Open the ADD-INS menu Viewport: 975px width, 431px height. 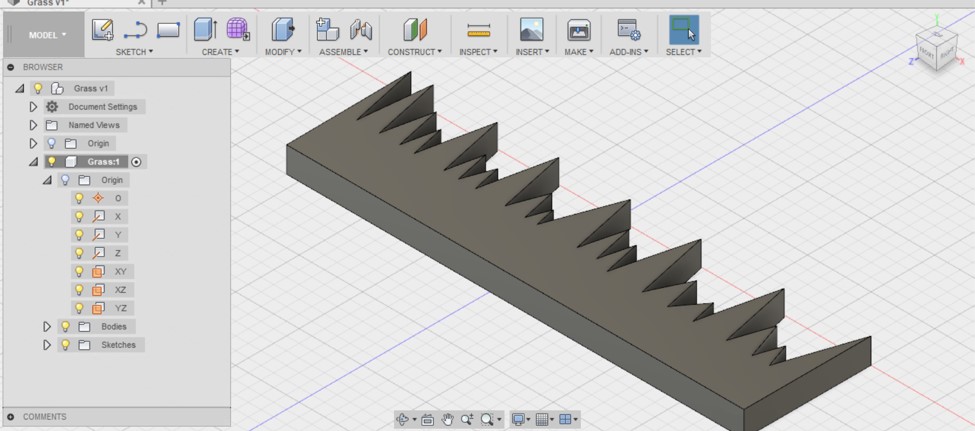coord(629,52)
